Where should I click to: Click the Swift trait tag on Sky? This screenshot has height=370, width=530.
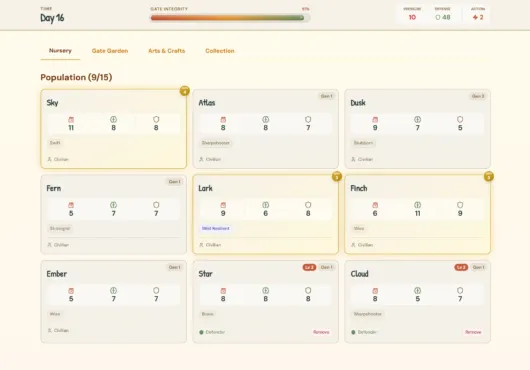(x=55, y=143)
